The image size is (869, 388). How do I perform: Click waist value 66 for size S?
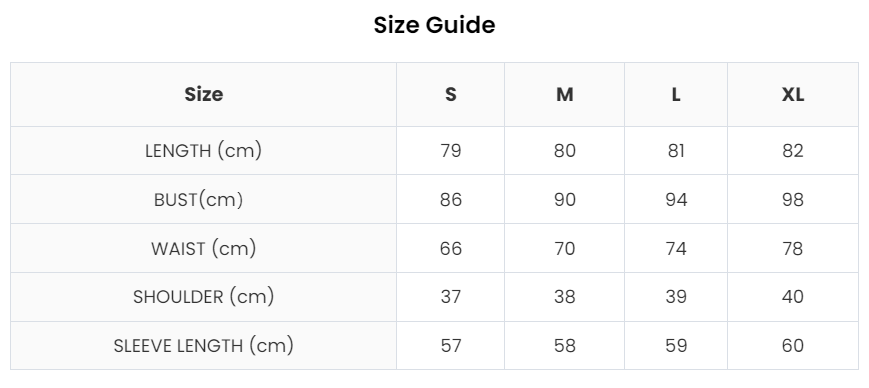click(x=451, y=248)
